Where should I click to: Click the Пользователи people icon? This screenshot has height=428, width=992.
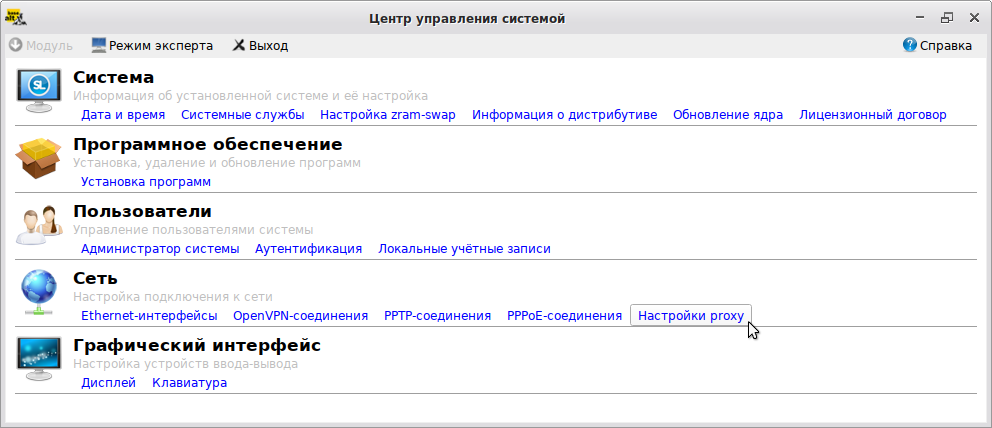(38, 225)
